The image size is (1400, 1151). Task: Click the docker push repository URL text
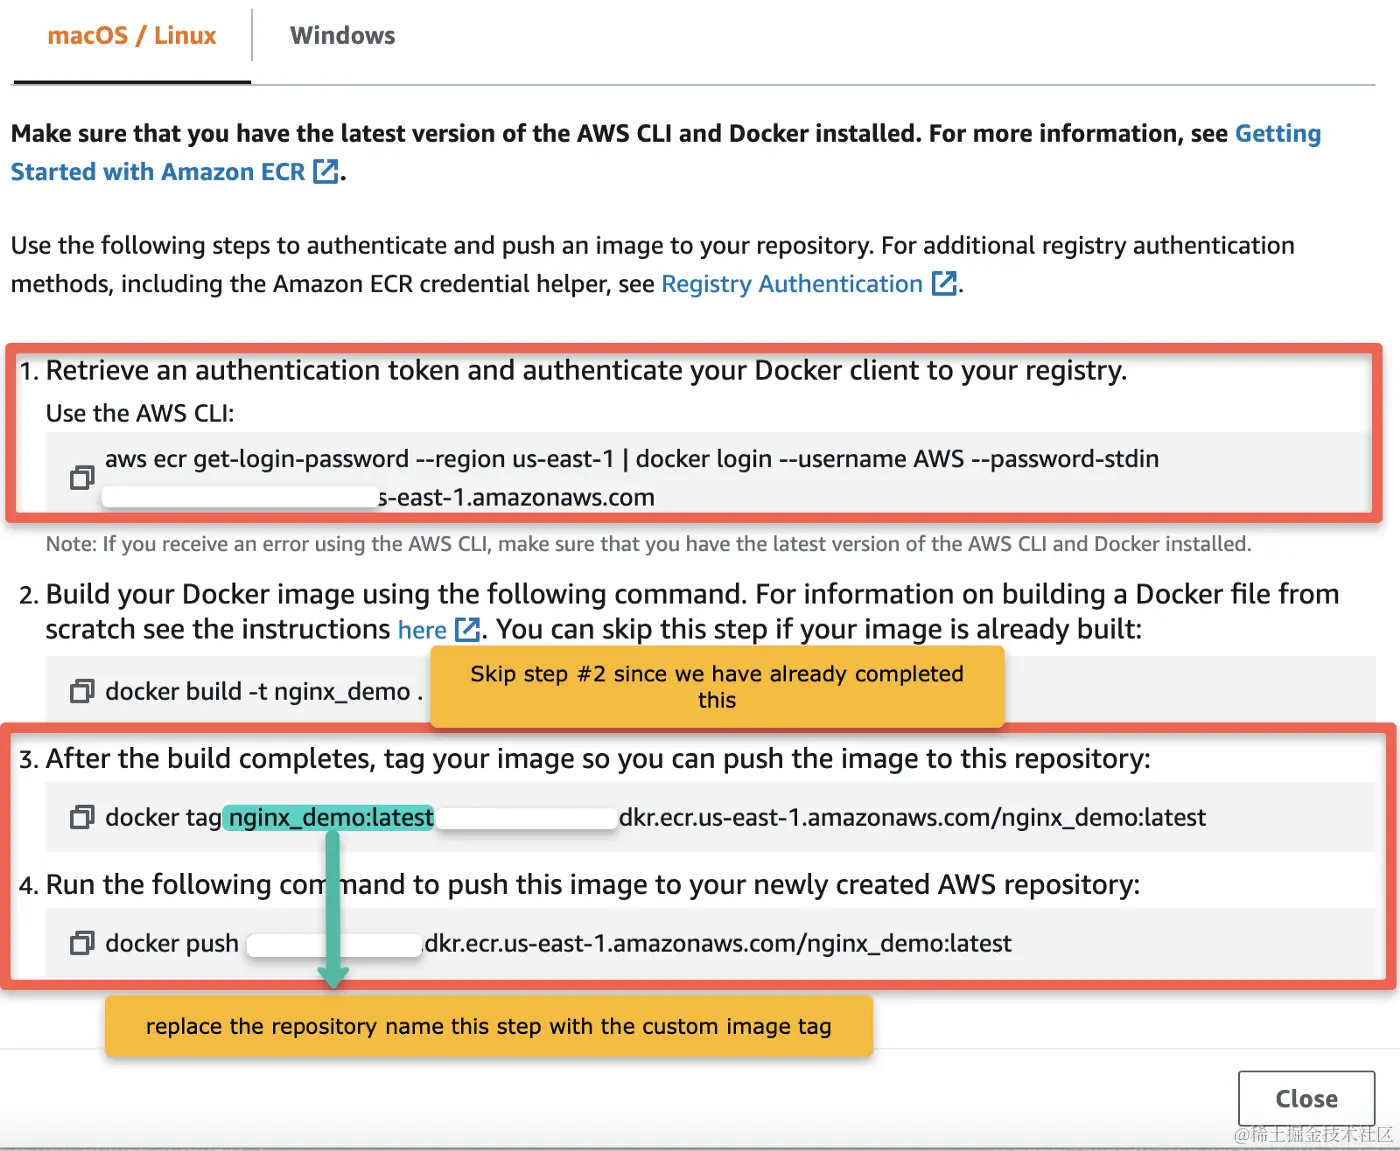click(x=718, y=943)
